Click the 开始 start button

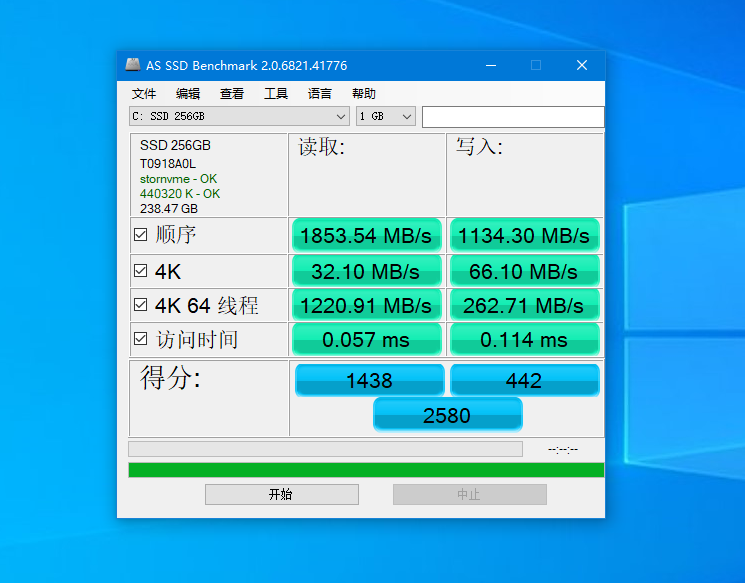coord(282,495)
